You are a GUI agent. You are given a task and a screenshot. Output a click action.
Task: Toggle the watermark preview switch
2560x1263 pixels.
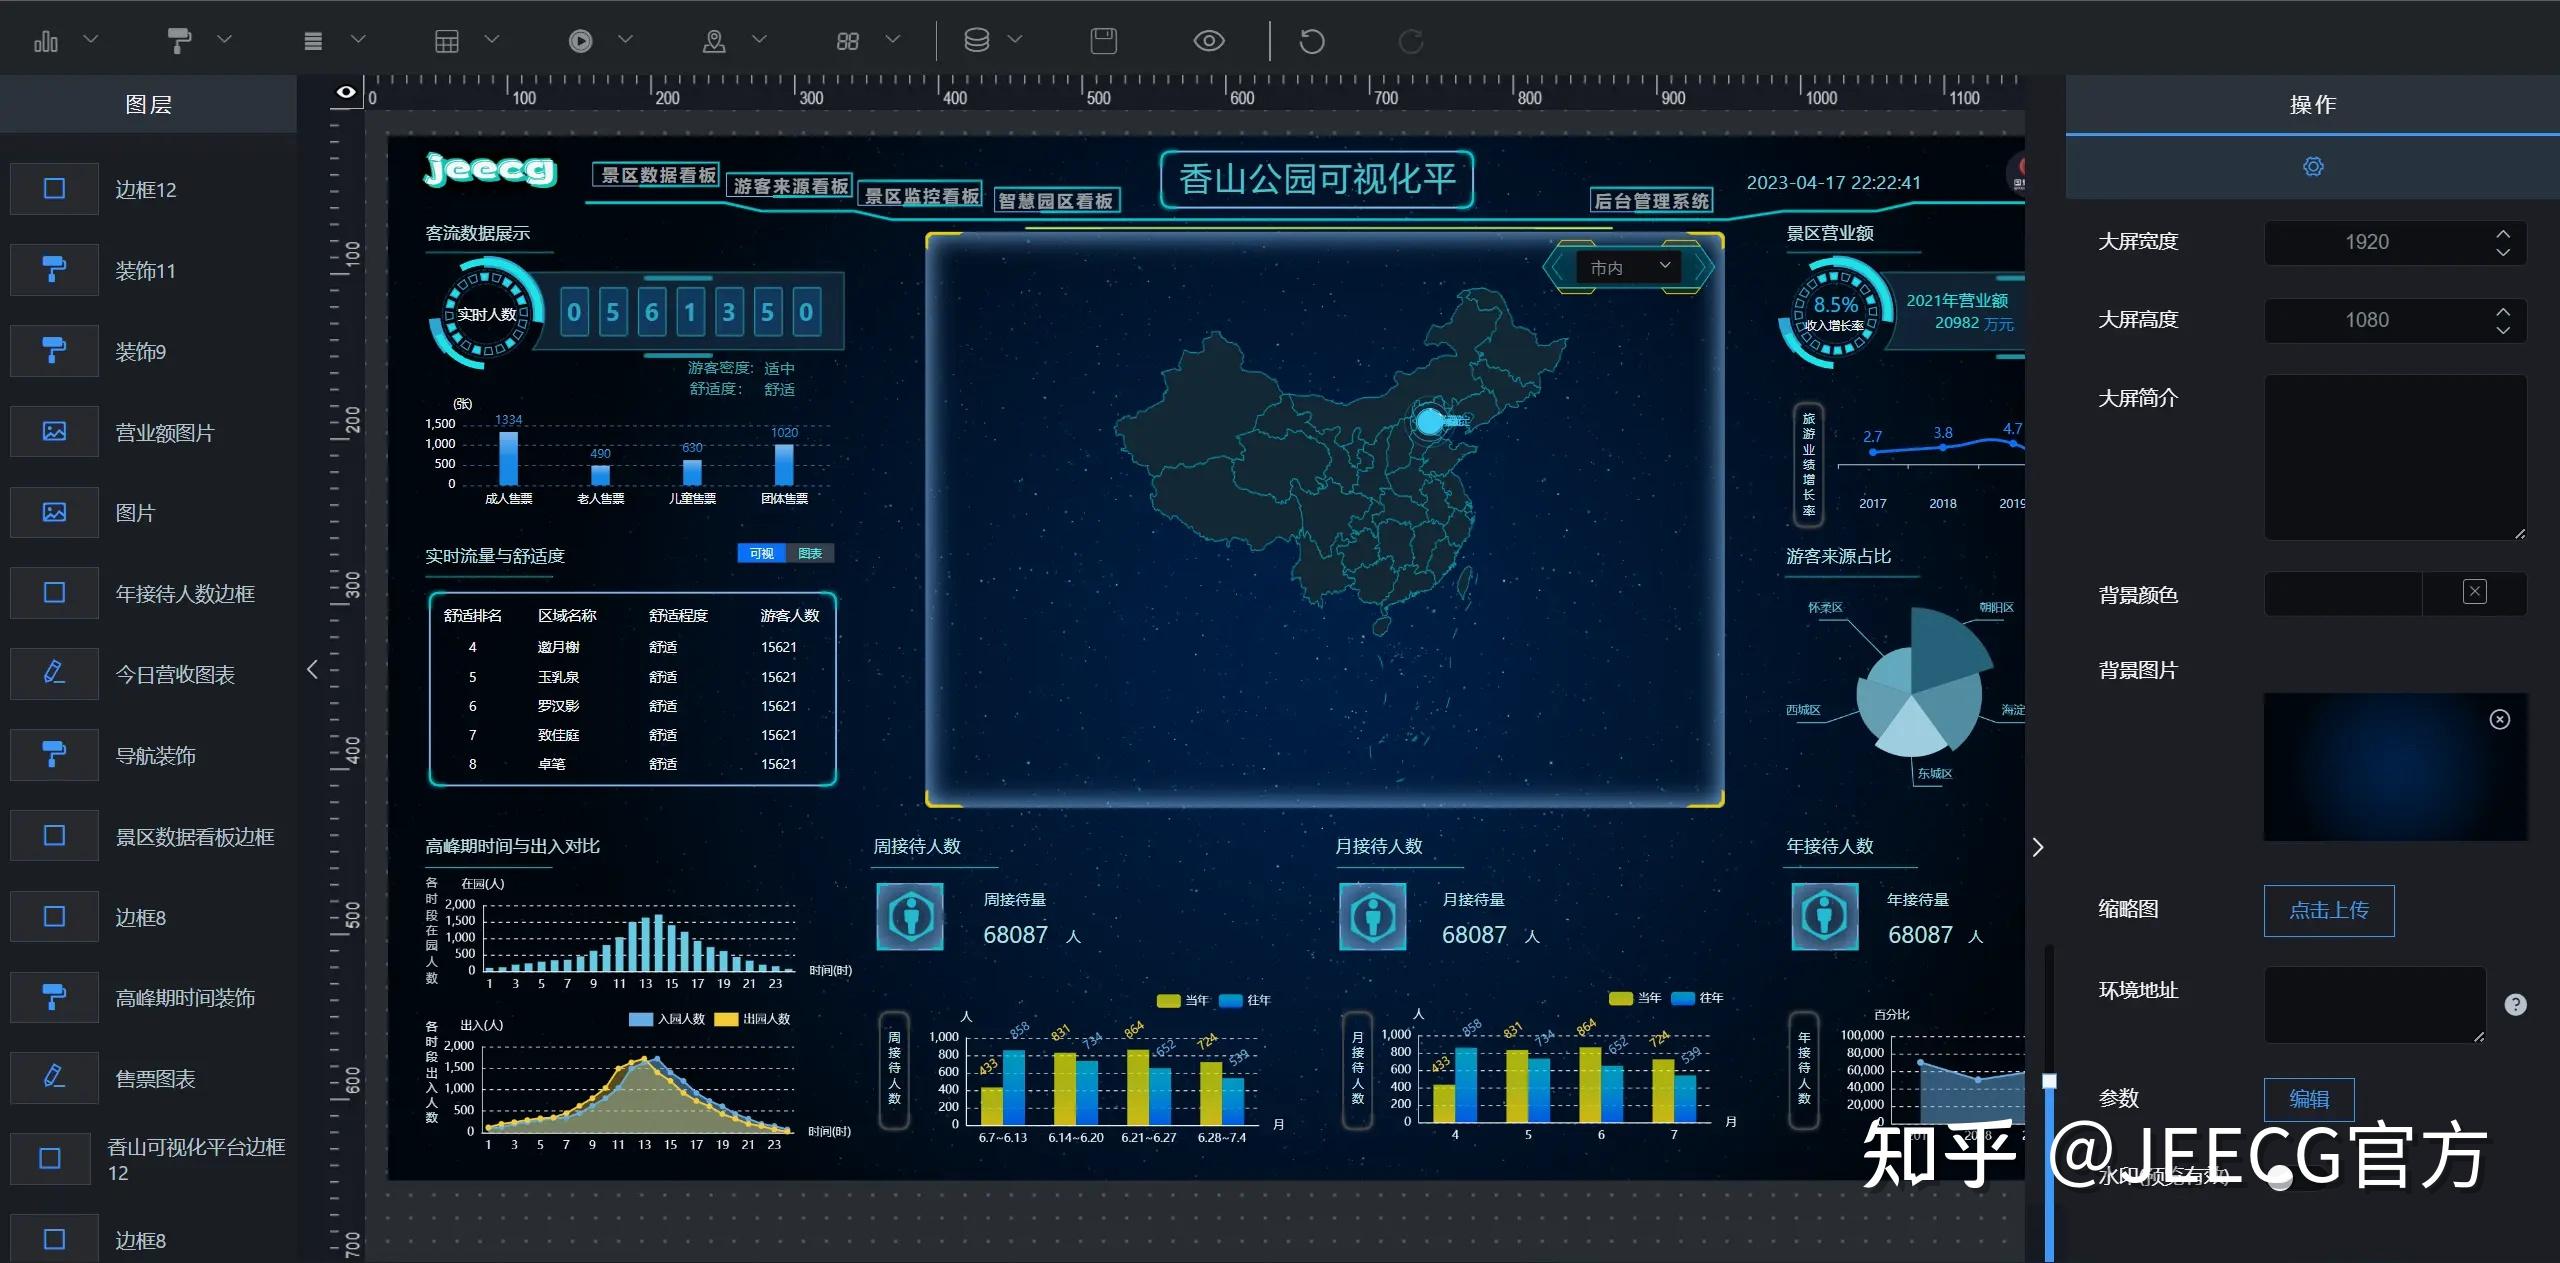click(2292, 1177)
